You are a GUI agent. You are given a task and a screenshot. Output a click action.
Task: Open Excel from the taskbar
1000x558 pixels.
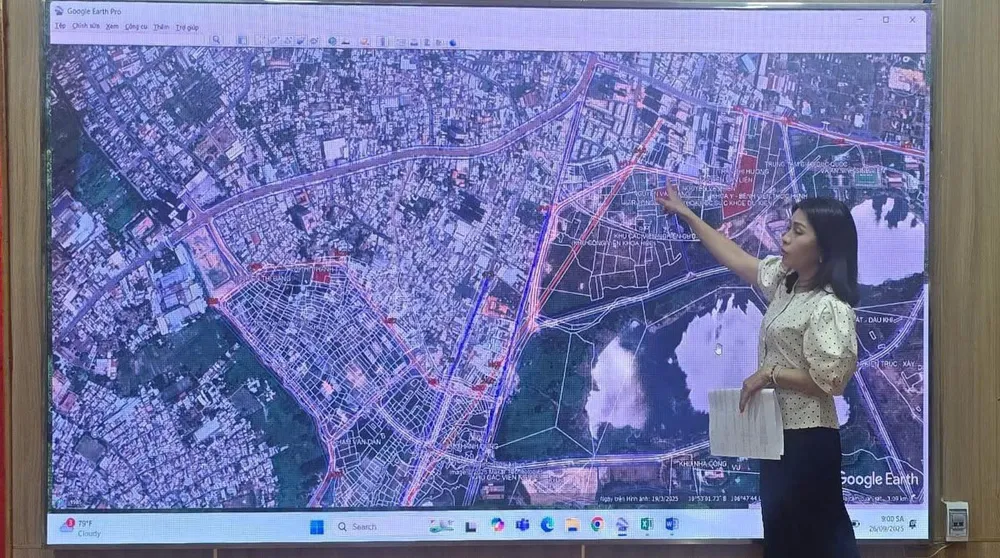(646, 524)
